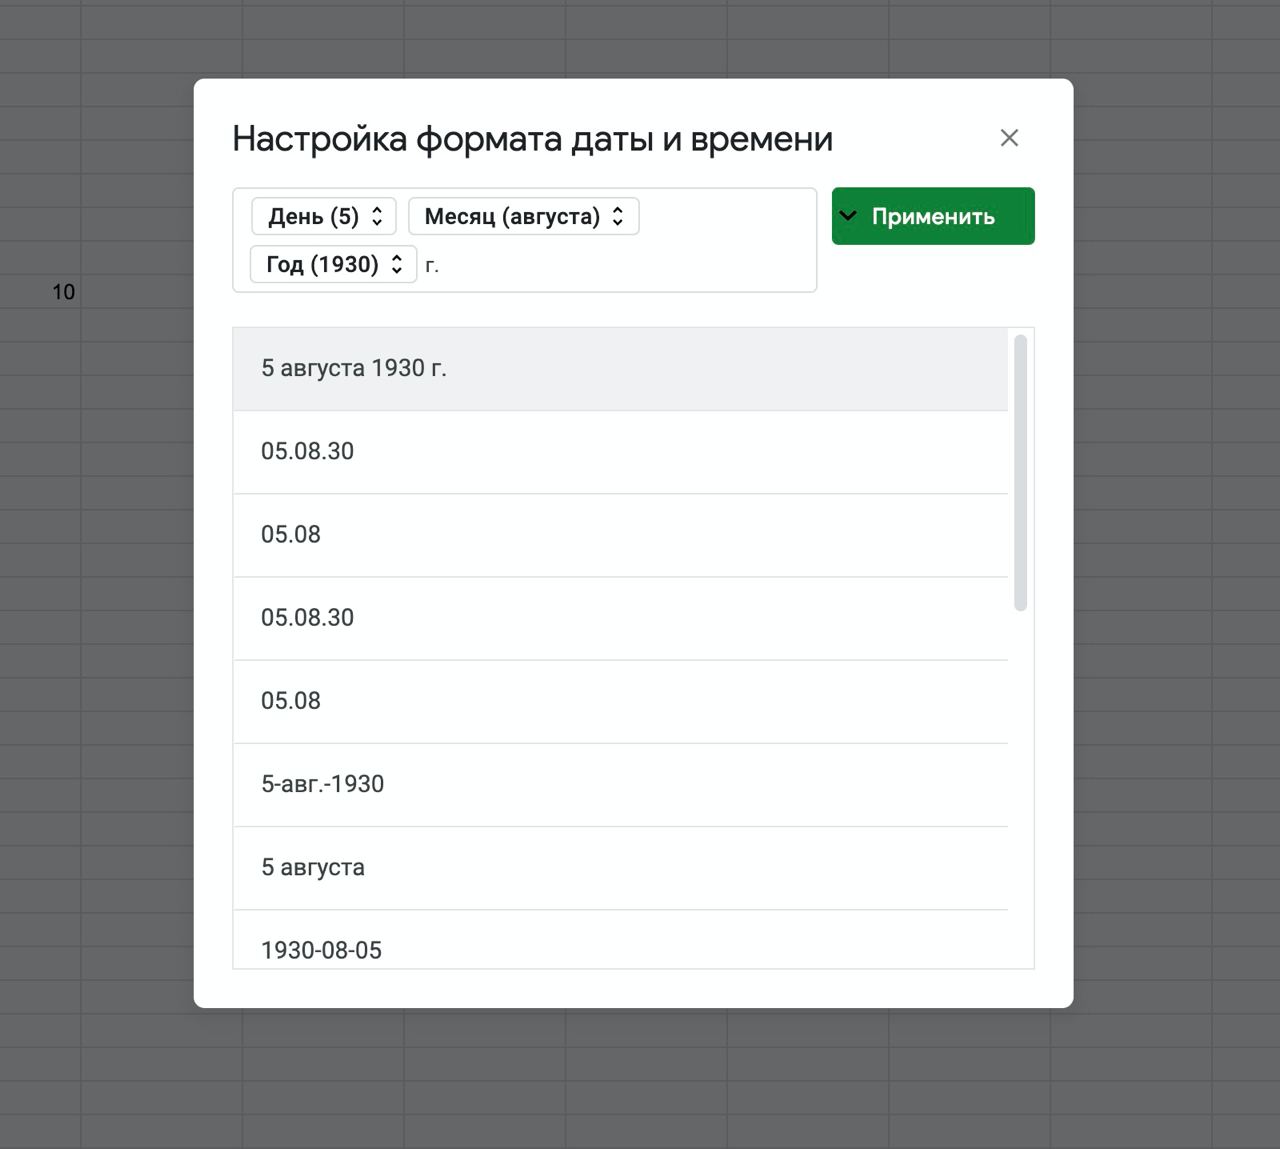Click the 'г.' suffix in the format field

(432, 265)
